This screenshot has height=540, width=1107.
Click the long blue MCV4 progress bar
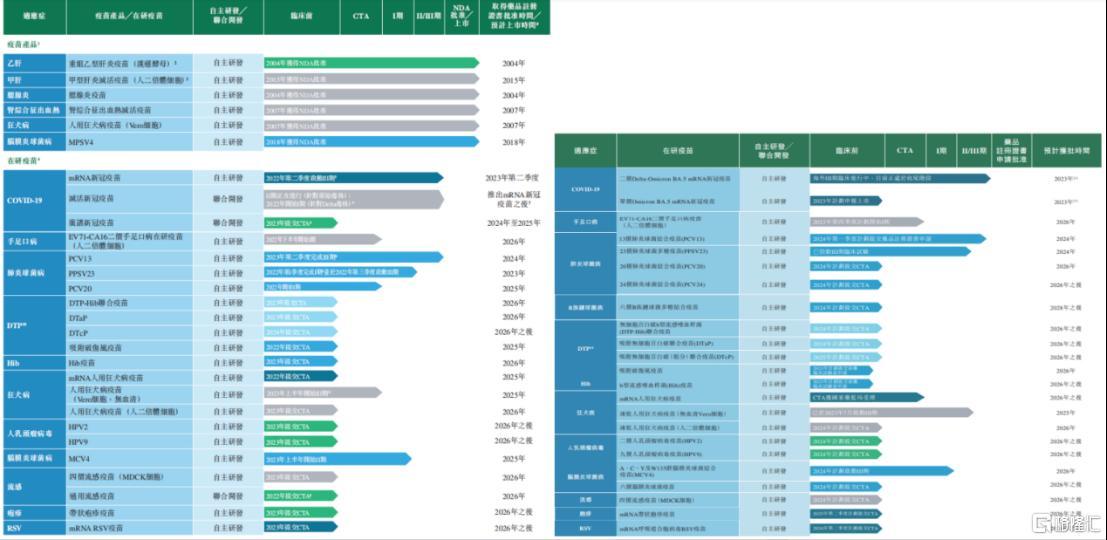[337, 459]
